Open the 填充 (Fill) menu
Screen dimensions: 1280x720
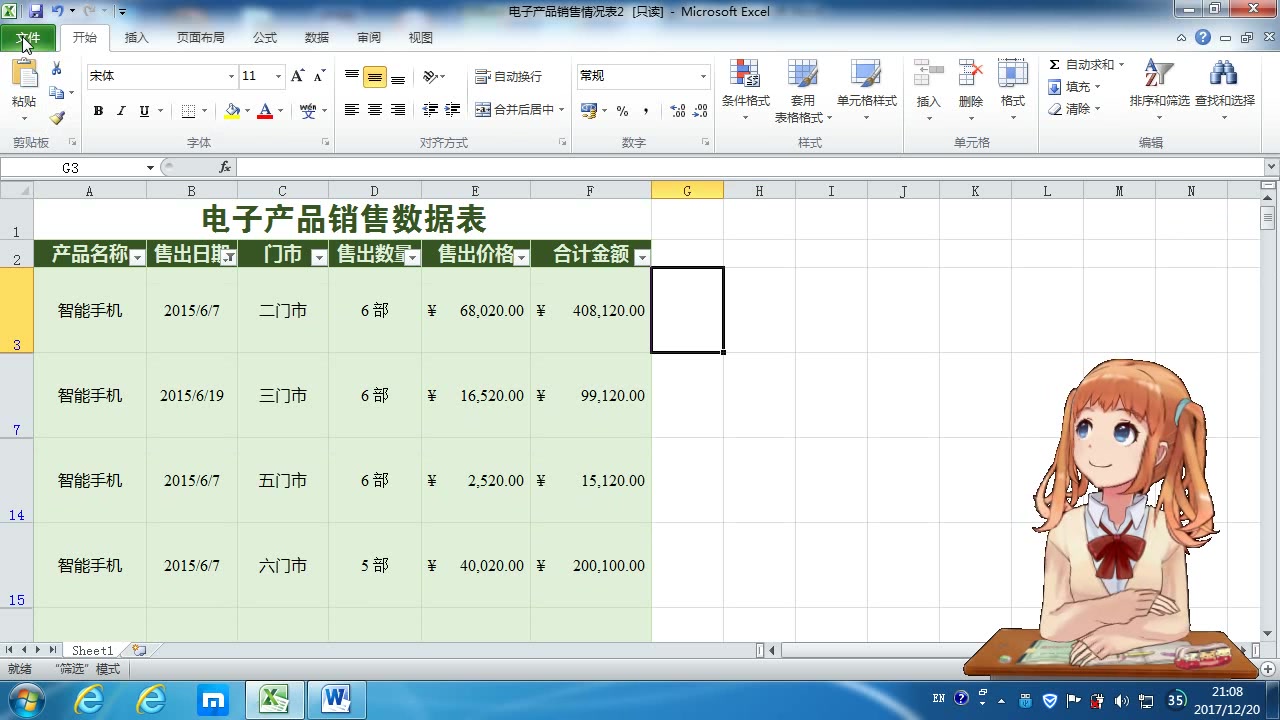coord(1075,87)
